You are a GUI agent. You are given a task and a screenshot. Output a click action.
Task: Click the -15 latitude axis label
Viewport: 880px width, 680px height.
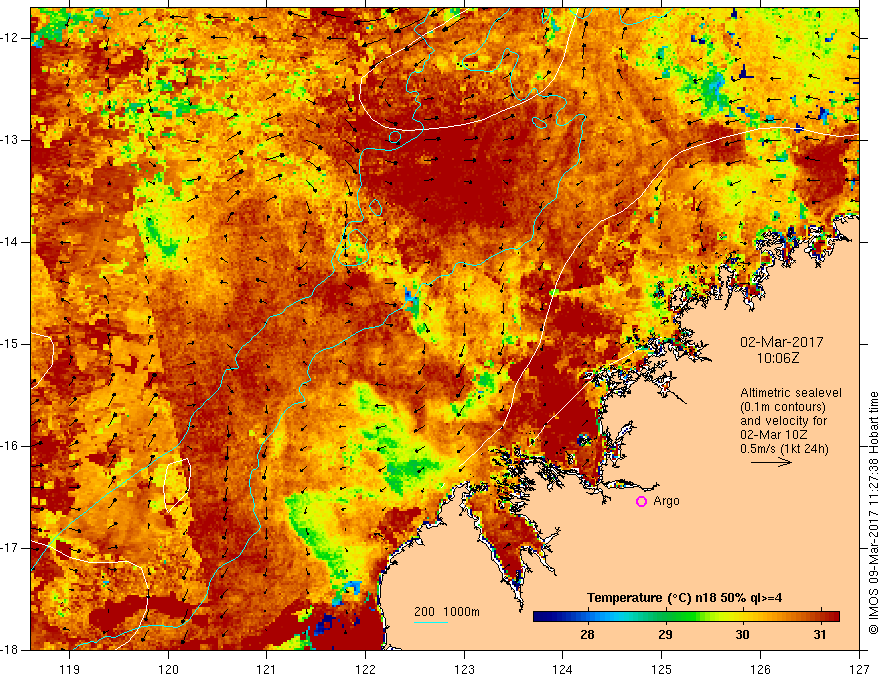coord(10,344)
